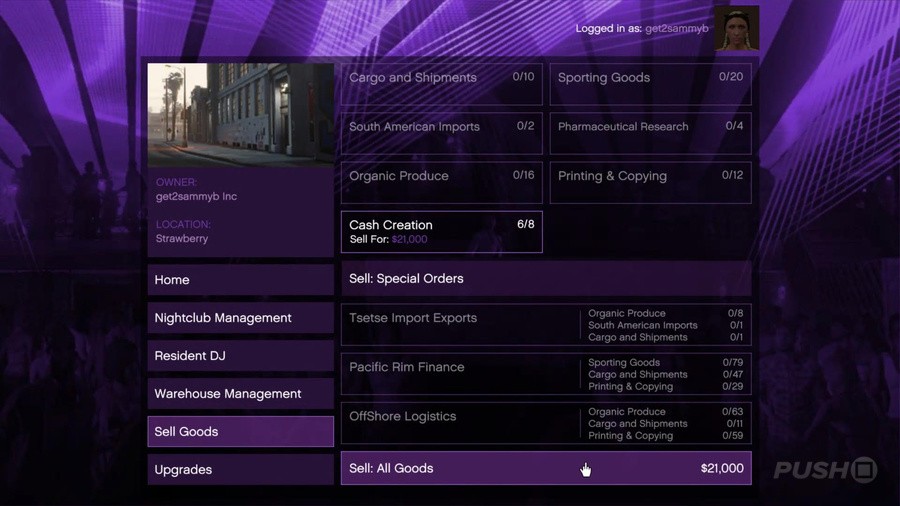Select Resident DJ menu entry
This screenshot has height=506, width=900.
[x=240, y=356]
